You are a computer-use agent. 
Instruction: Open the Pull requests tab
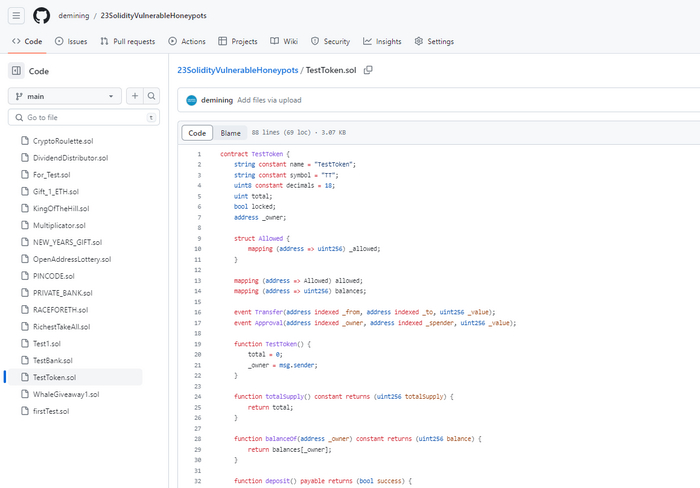pyautogui.click(x=127, y=41)
